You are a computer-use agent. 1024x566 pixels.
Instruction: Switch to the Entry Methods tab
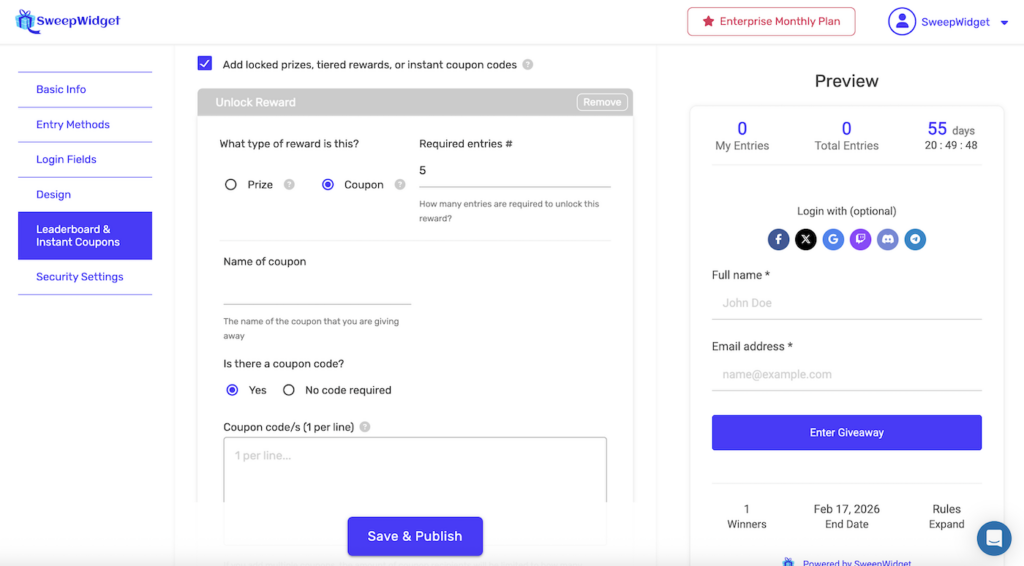(x=73, y=125)
